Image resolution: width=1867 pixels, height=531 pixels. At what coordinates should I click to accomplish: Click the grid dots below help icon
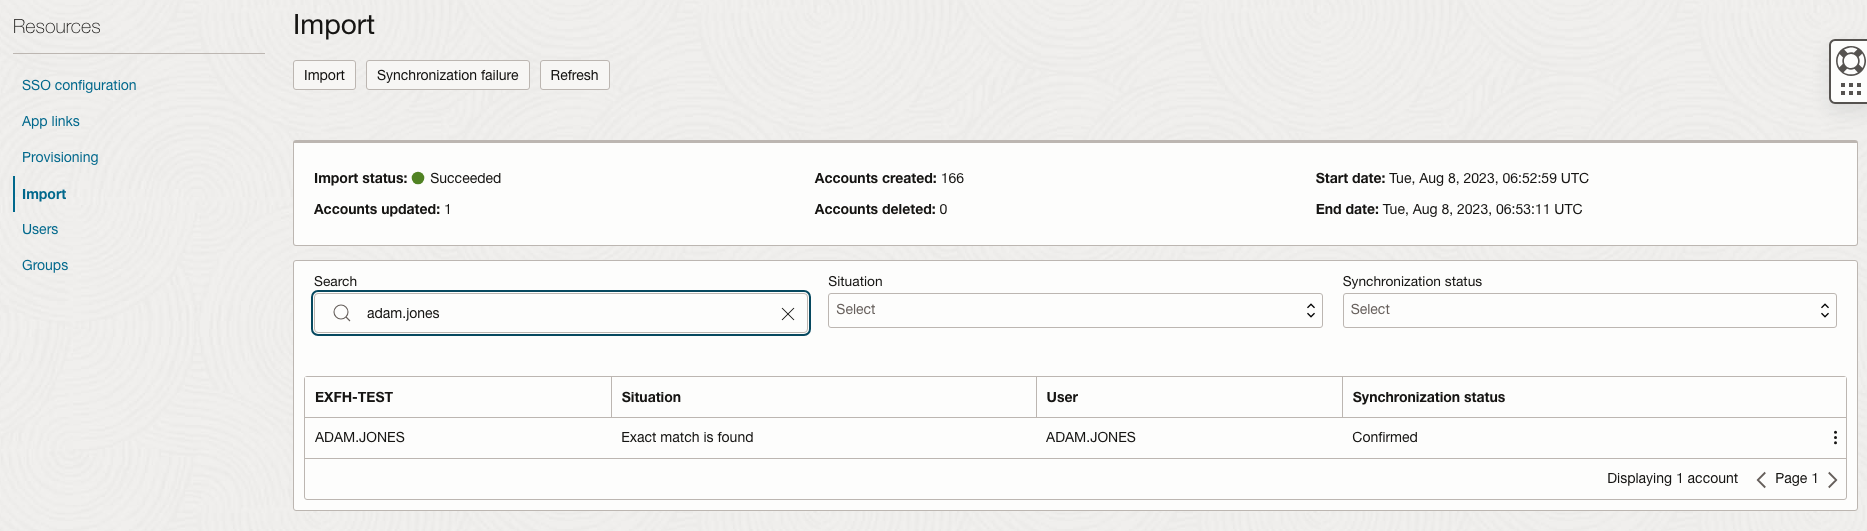click(x=1850, y=89)
